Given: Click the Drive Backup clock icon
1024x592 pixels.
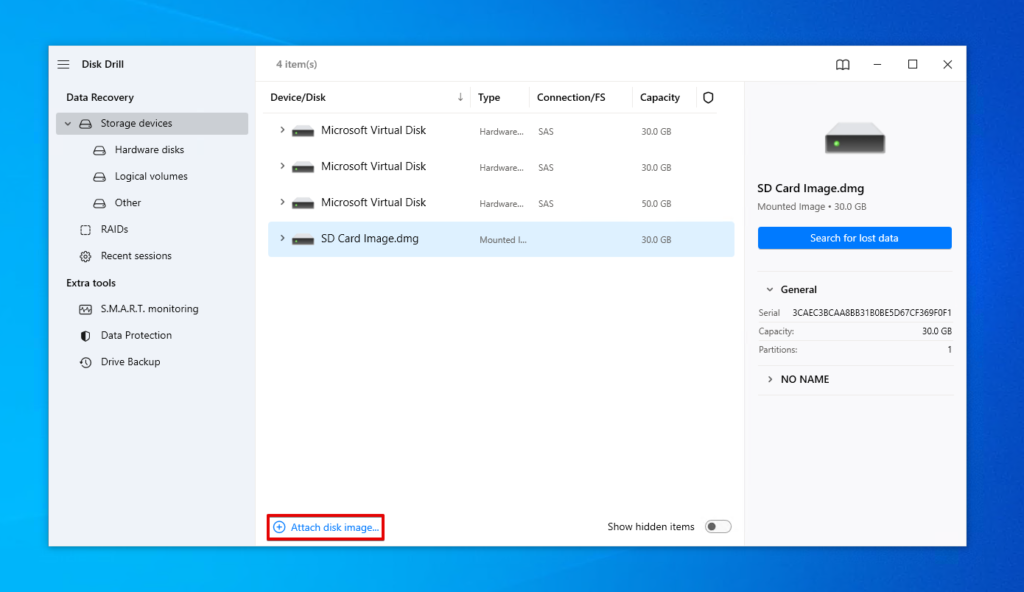Looking at the screenshot, I should point(85,362).
